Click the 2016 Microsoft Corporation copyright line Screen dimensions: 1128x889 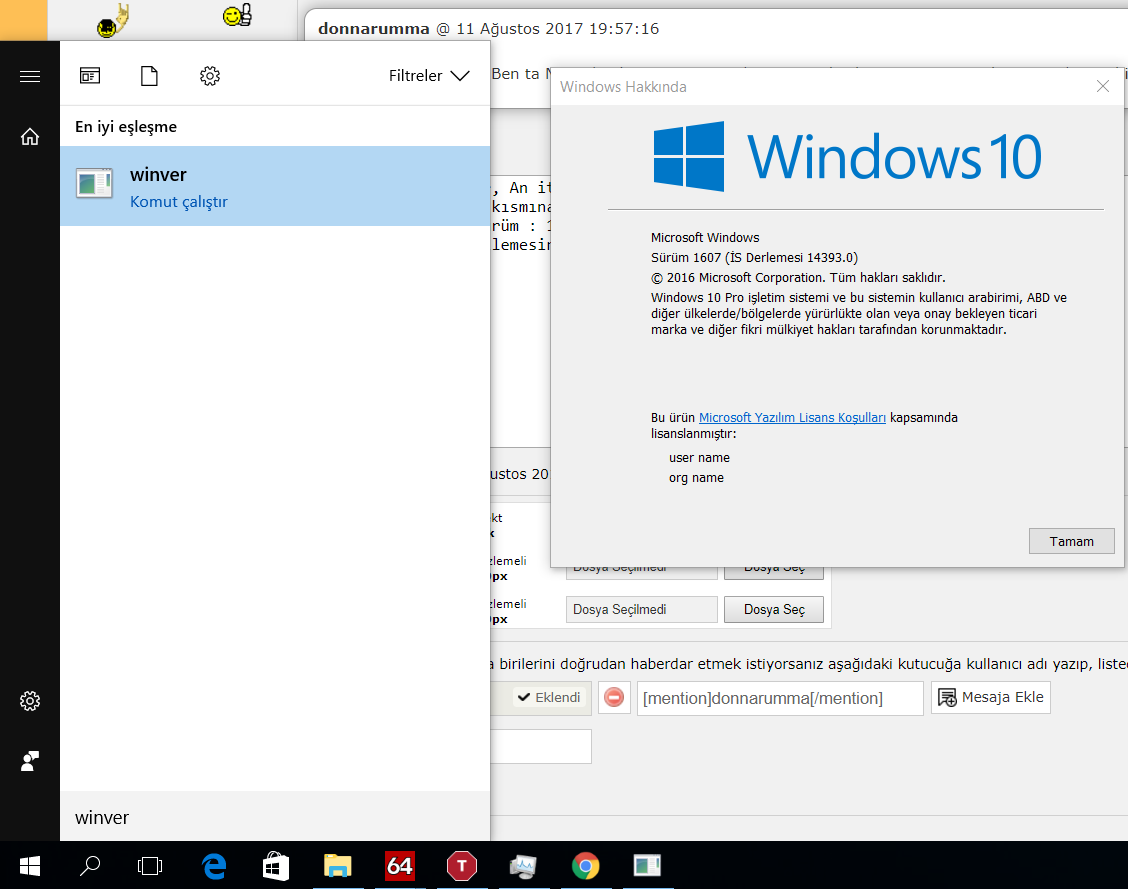pos(798,278)
